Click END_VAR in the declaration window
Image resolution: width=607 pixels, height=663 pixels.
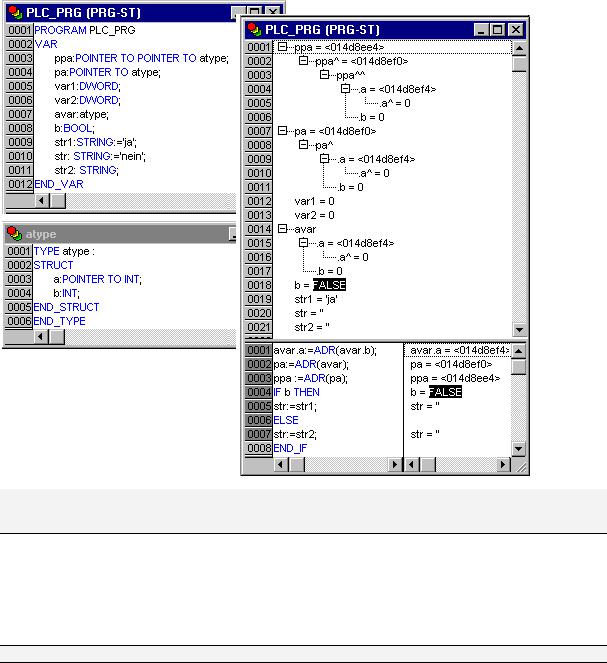pos(59,184)
